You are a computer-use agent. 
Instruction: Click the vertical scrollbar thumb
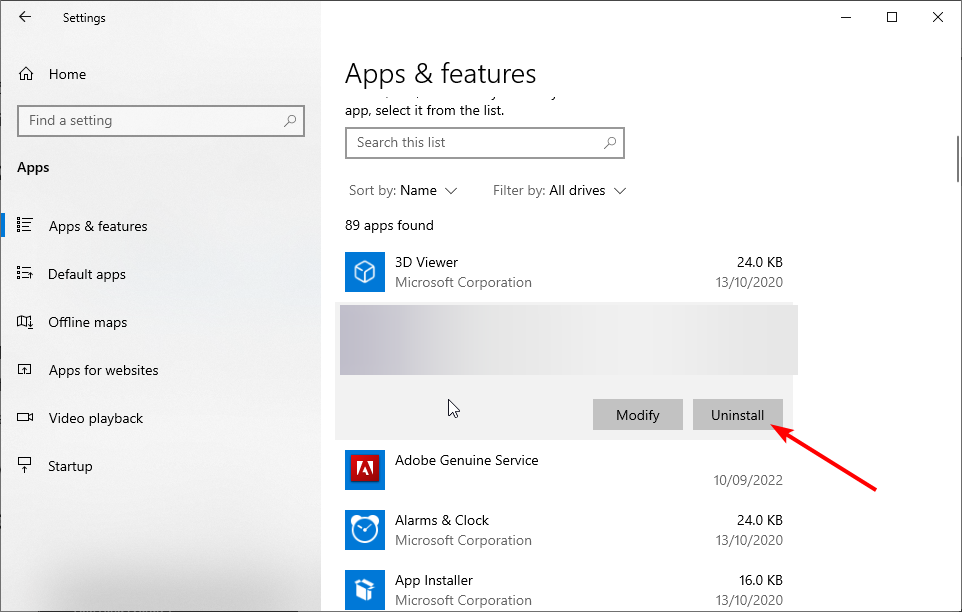[x=958, y=159]
